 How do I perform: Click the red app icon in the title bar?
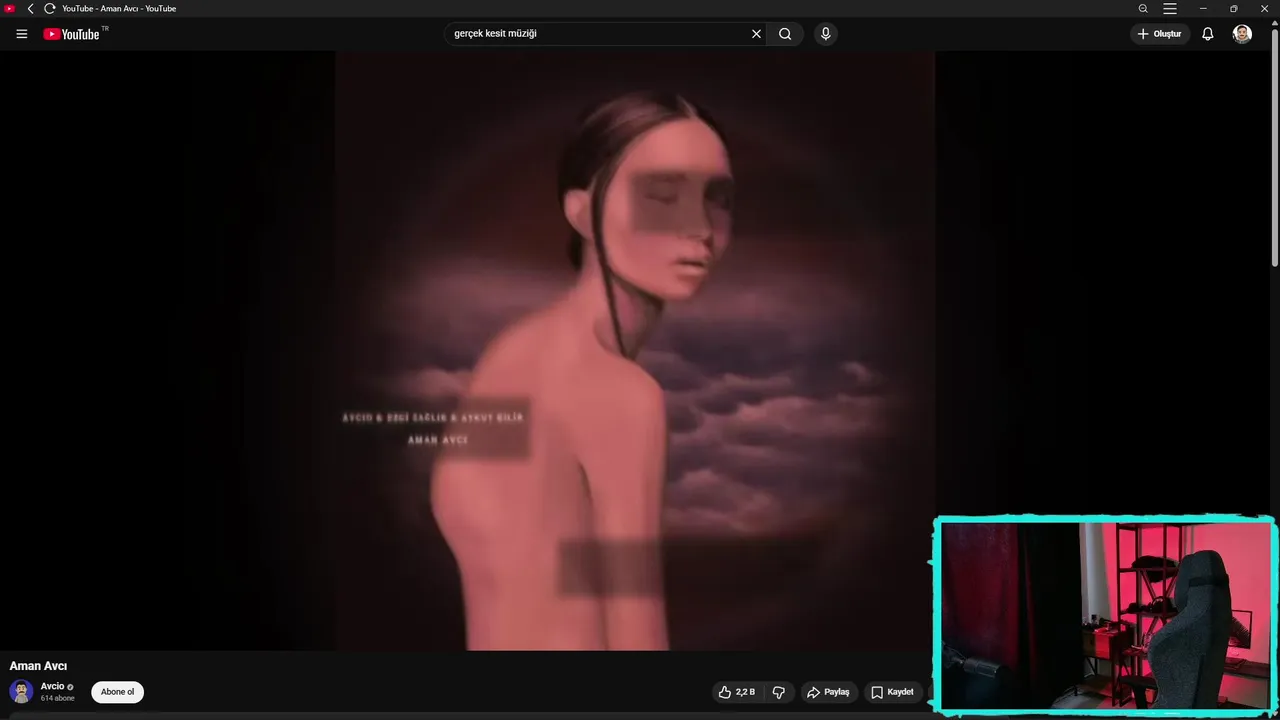(x=10, y=8)
